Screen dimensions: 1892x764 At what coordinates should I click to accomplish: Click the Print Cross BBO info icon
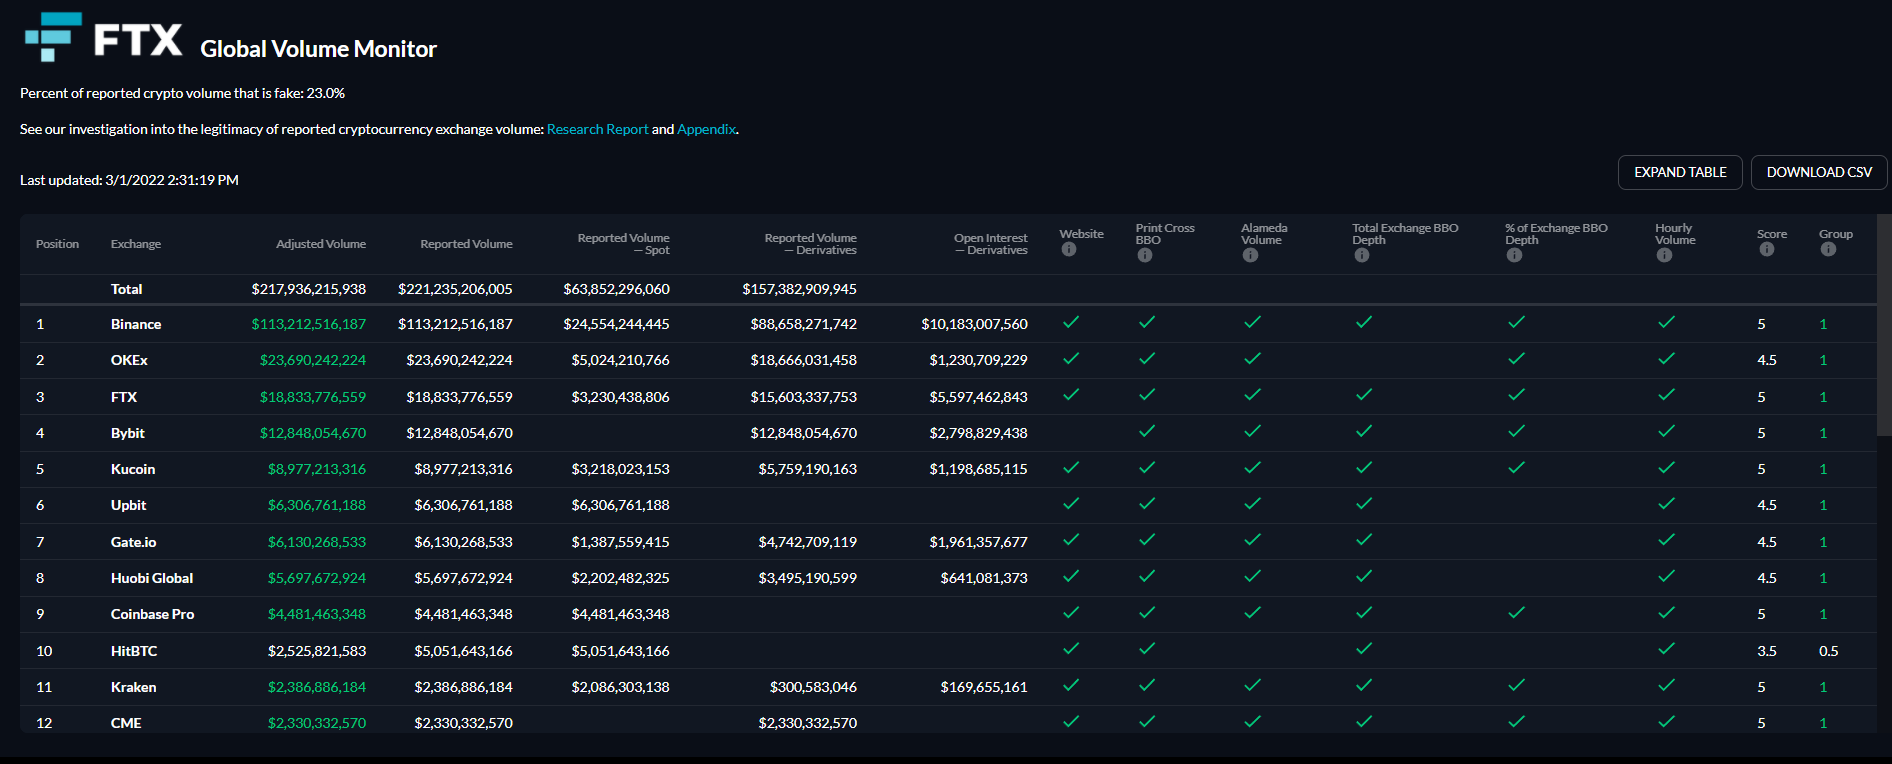pos(1145,255)
